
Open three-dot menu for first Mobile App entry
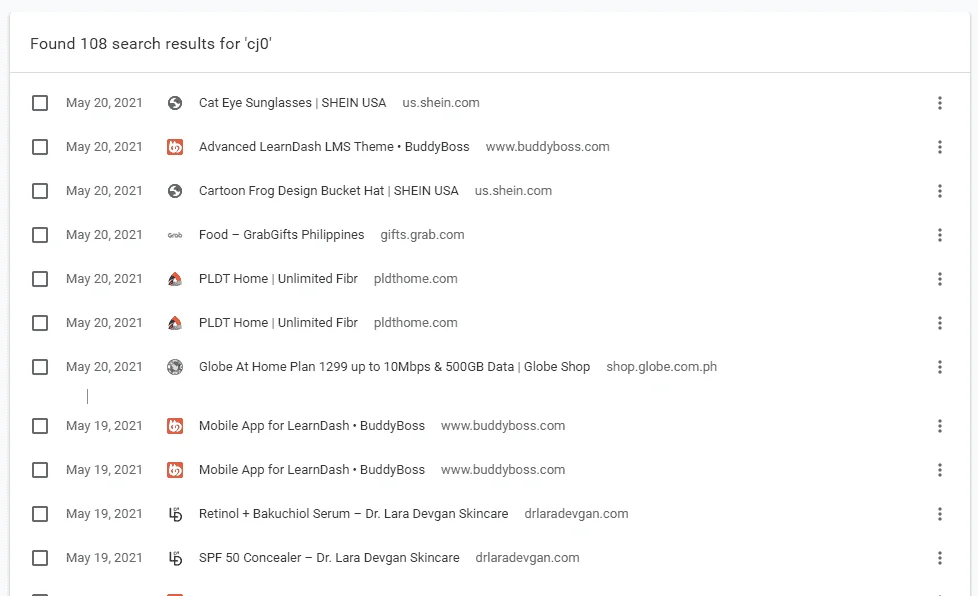tap(939, 426)
